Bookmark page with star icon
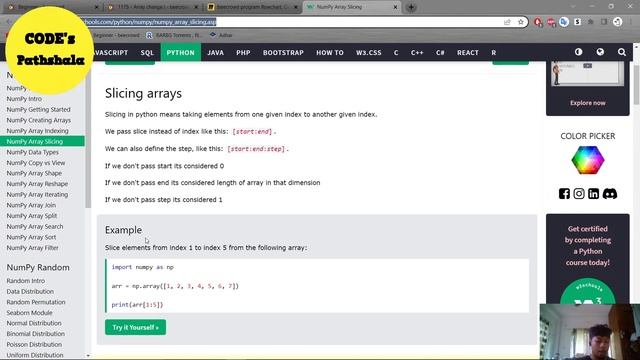The width and height of the screenshot is (640, 360). click(520, 22)
